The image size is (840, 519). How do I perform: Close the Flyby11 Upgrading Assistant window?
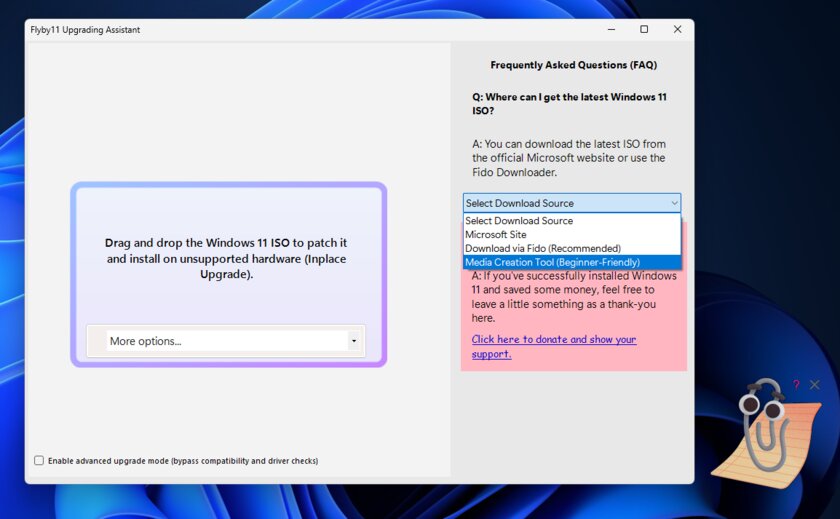pyautogui.click(x=677, y=29)
